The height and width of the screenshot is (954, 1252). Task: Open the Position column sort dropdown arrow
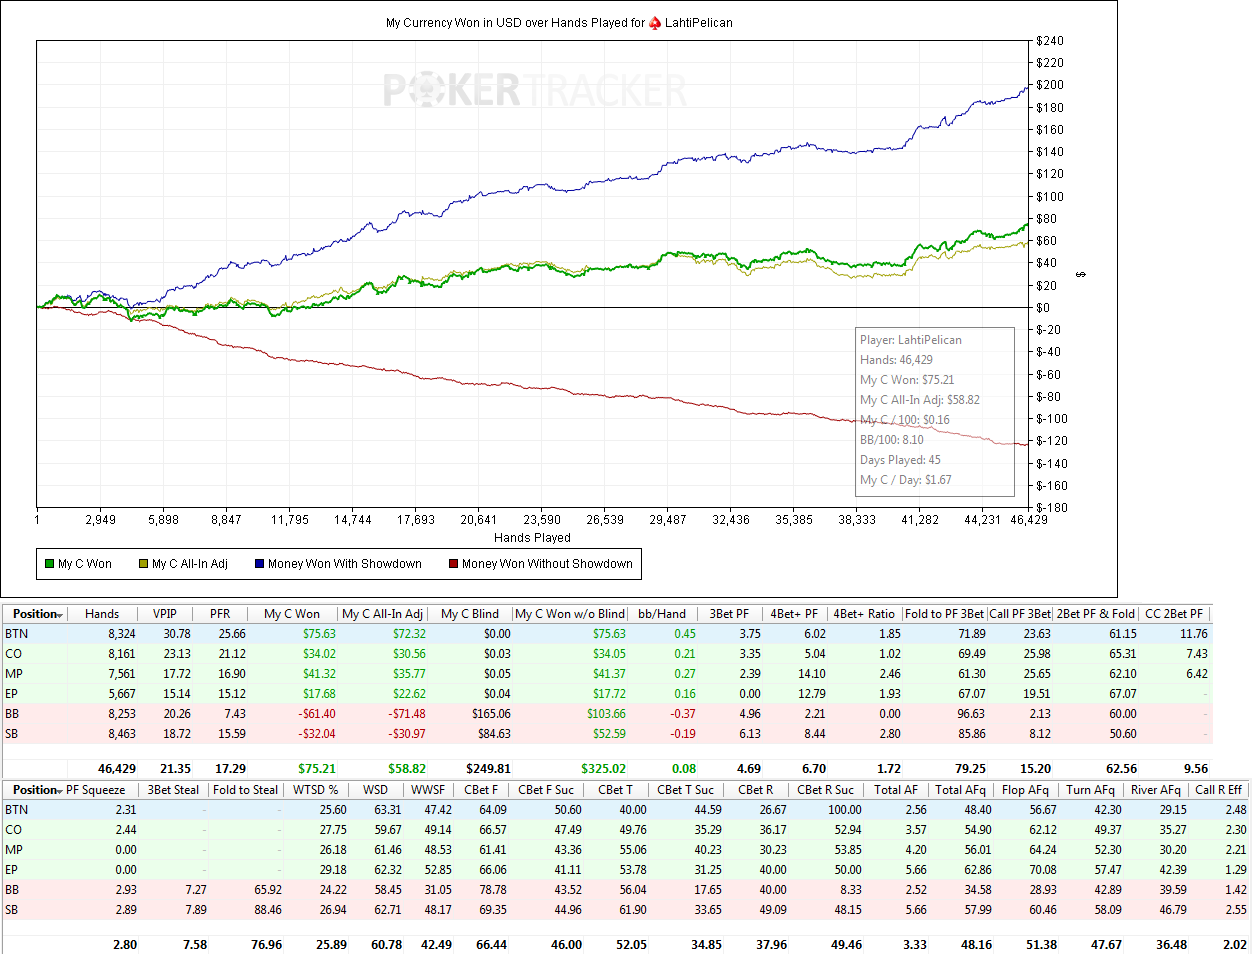point(61,615)
